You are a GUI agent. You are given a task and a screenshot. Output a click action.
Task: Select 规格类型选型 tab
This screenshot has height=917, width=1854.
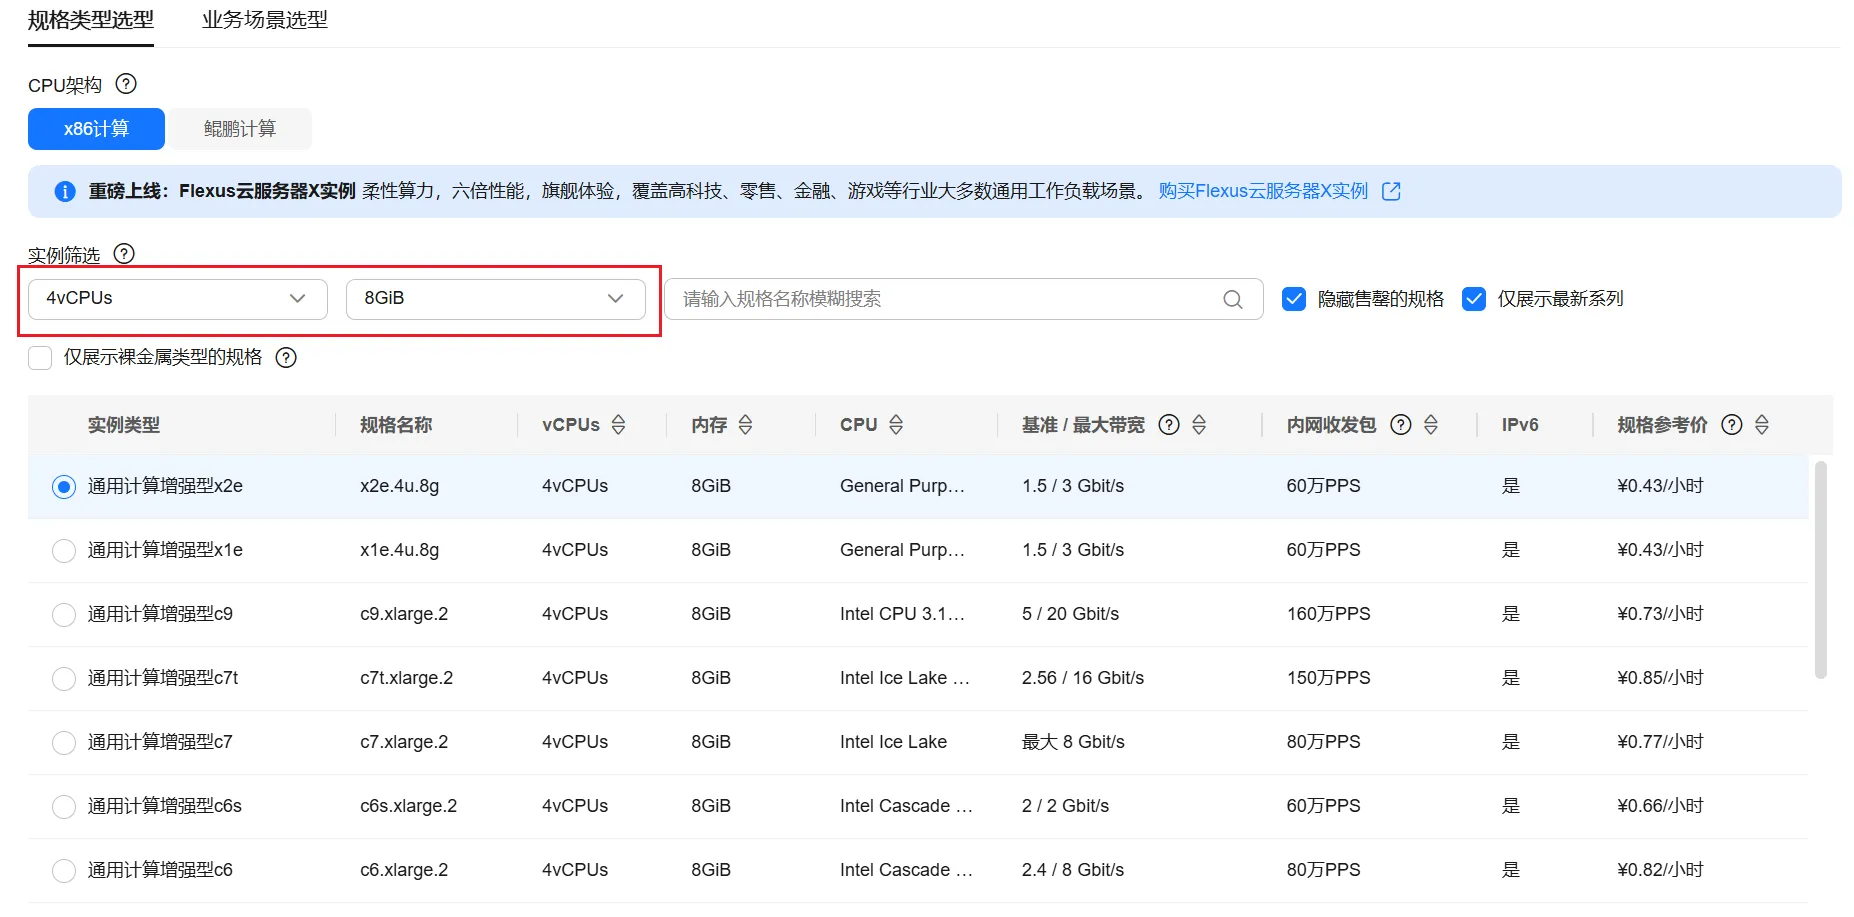[x=91, y=20]
